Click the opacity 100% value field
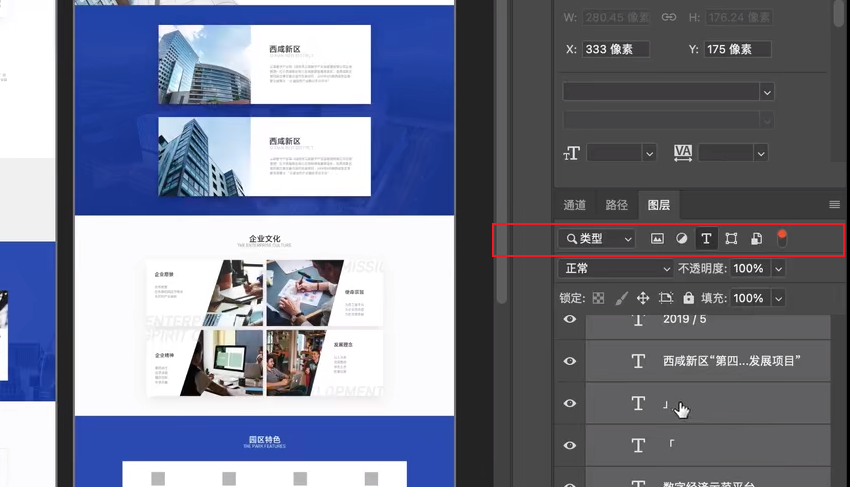850x487 pixels. 751,268
